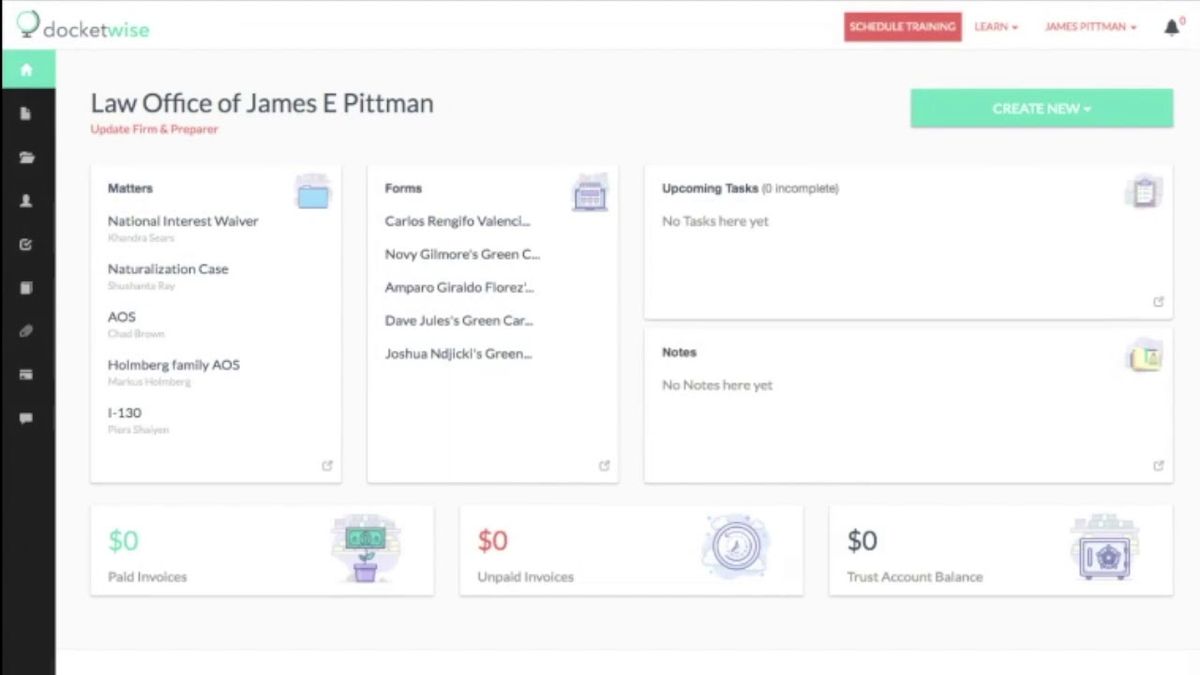Select the document/forms icon in sidebar
The width and height of the screenshot is (1200, 675).
pos(28,114)
